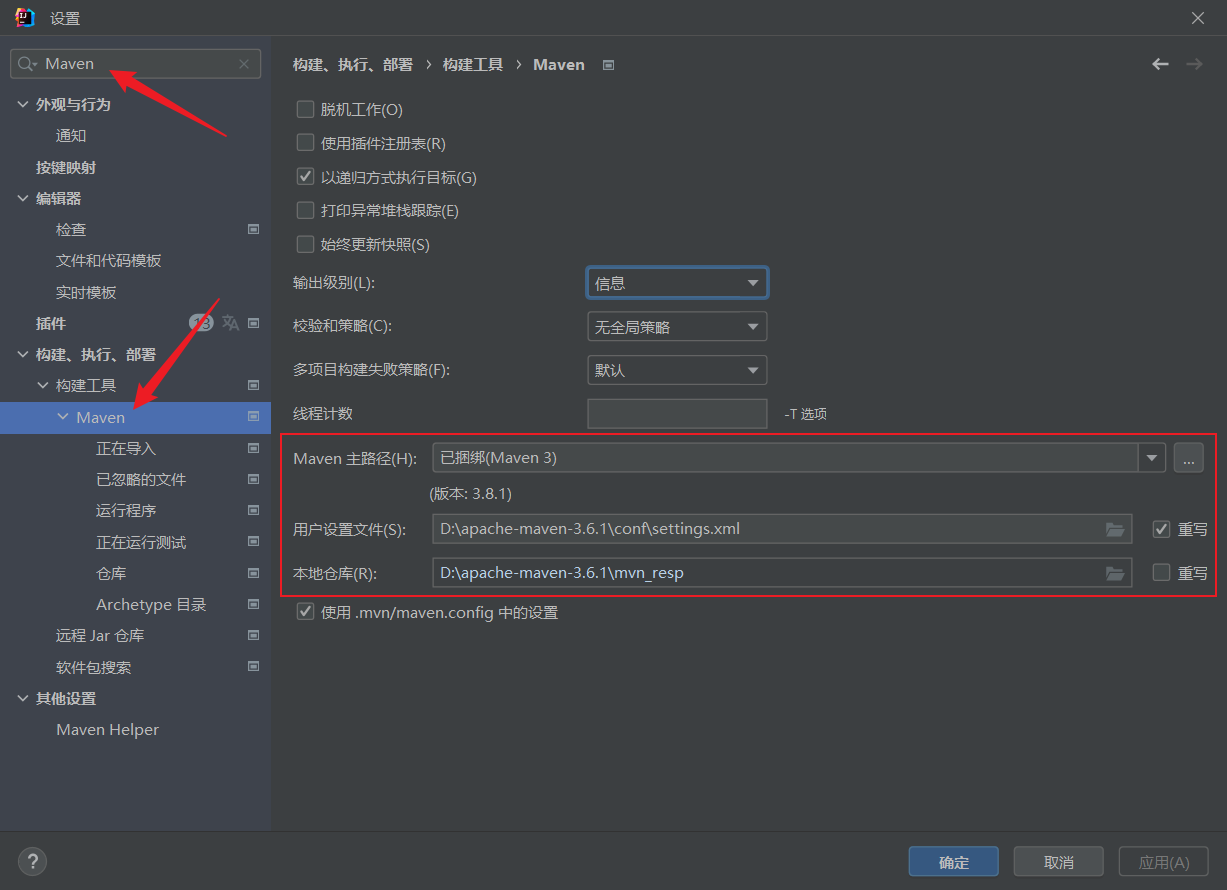
Task: Collapse the 构建工具 tree node
Action: 43,385
